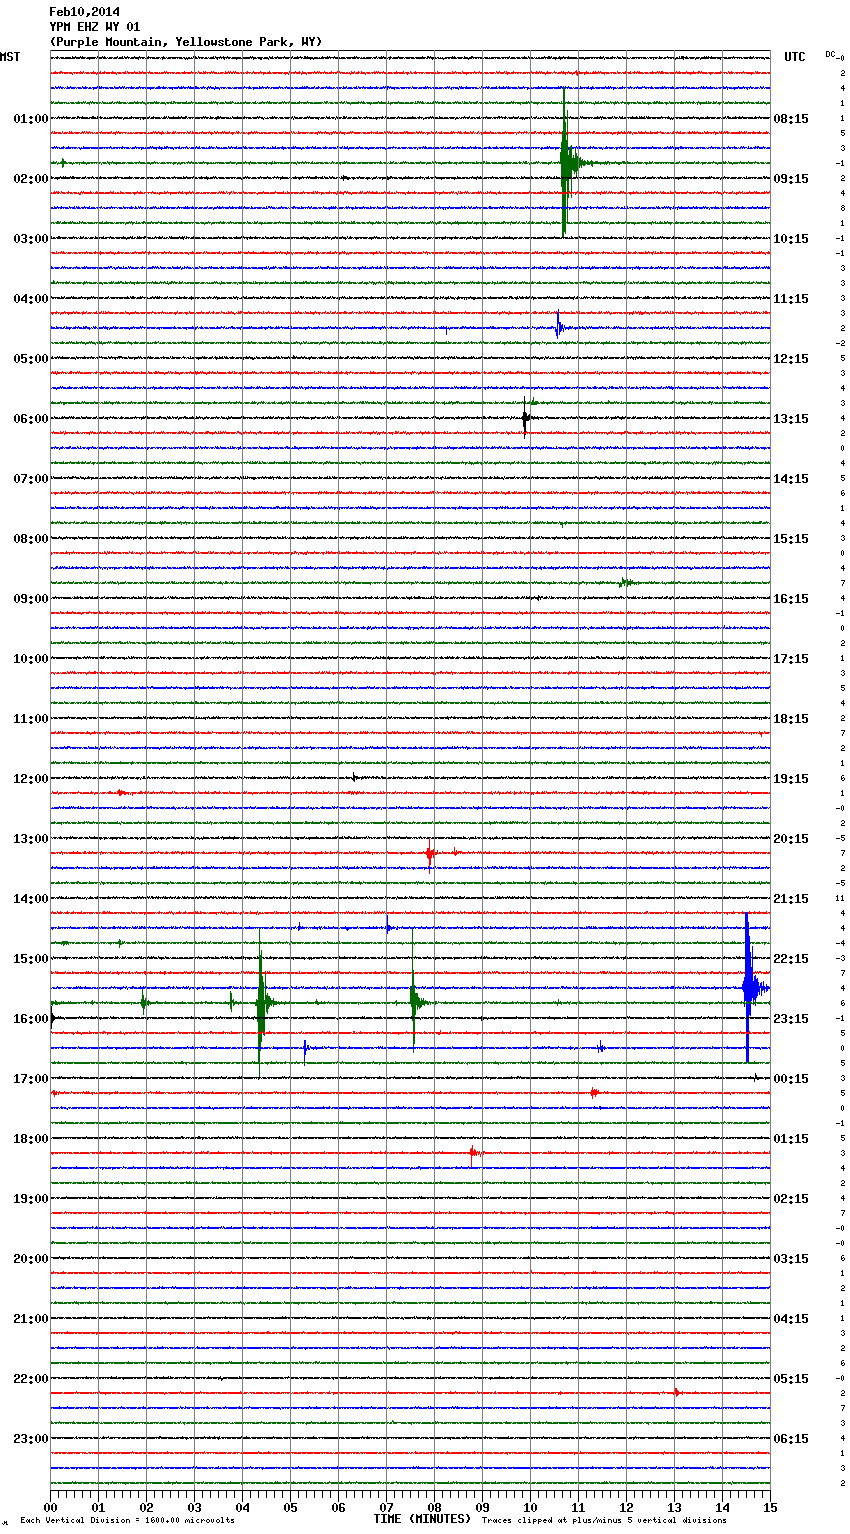Click the black seismic spike on the 06:00 trace

(x=525, y=418)
